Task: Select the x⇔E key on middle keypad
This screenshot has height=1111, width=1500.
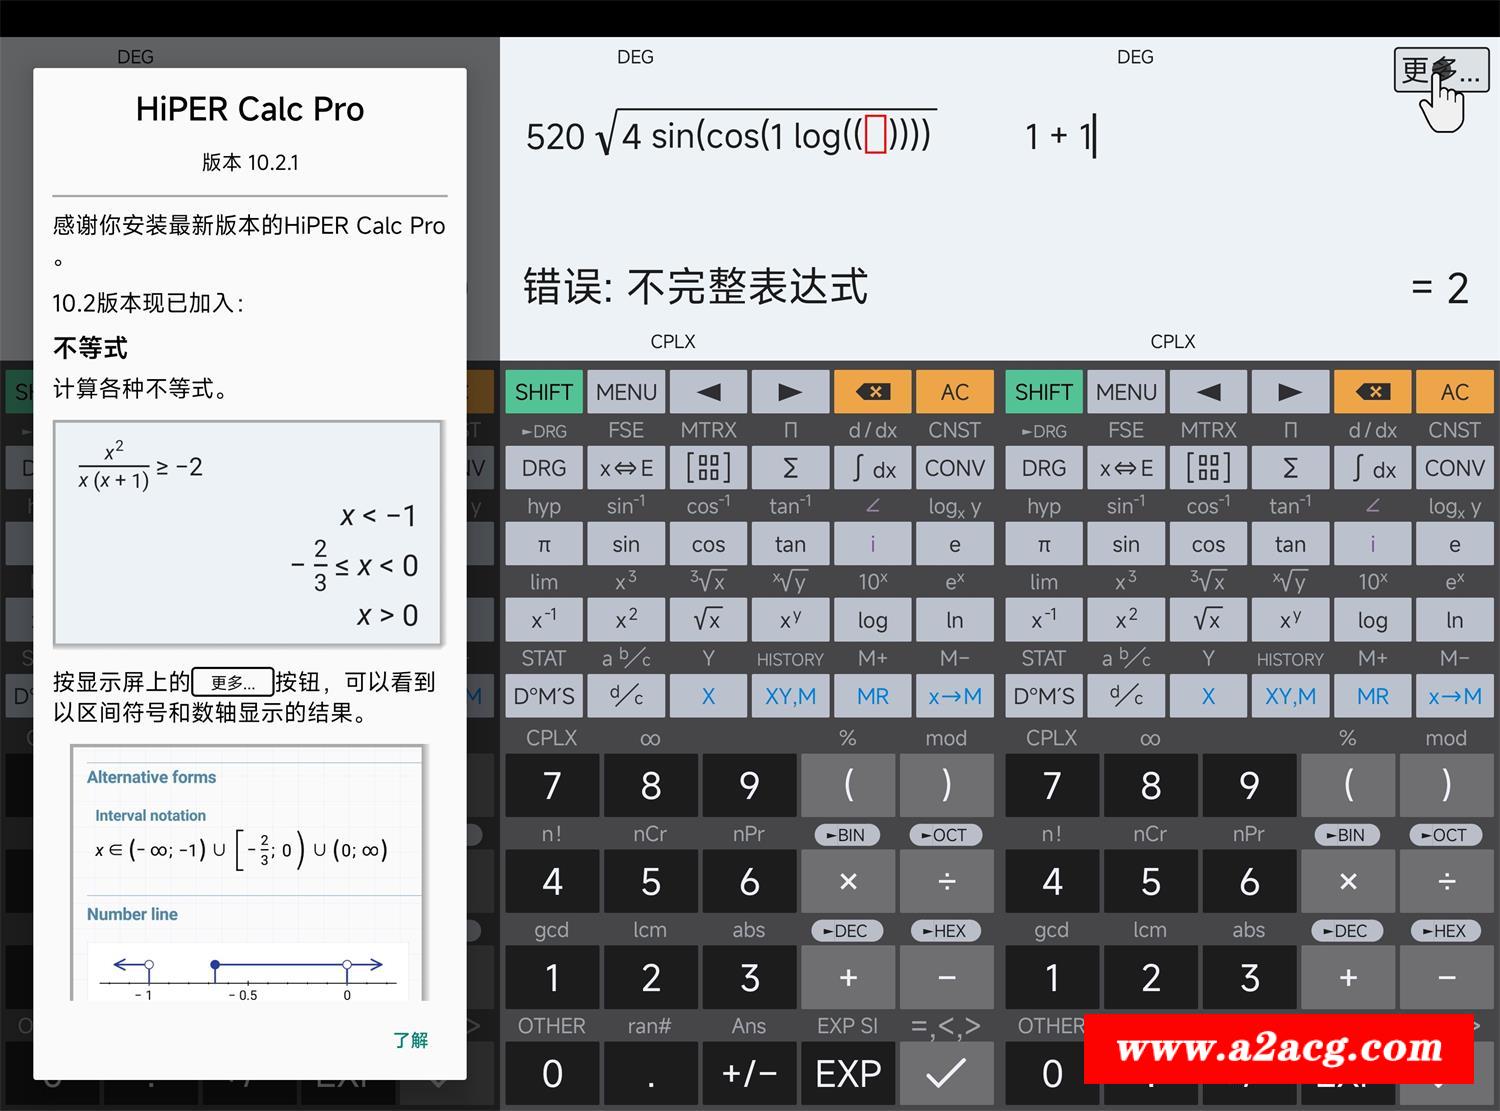Action: [x=626, y=468]
